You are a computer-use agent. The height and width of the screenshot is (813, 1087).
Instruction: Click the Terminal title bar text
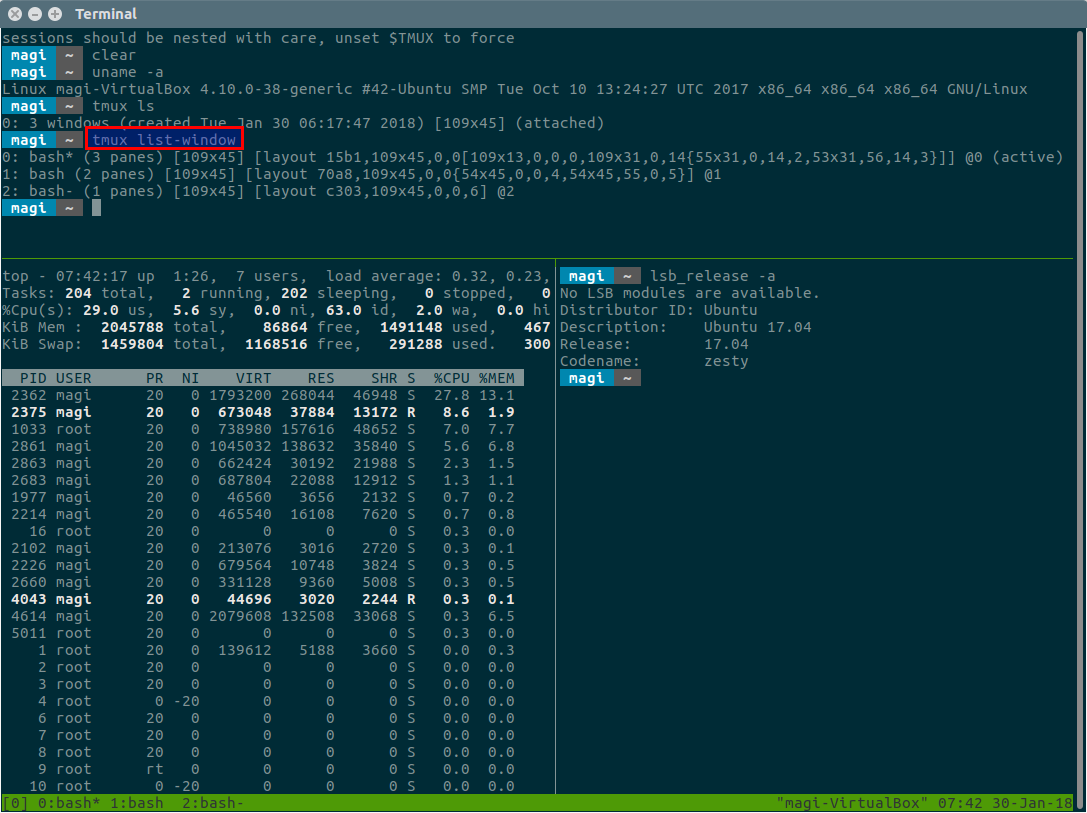pyautogui.click(x=106, y=14)
